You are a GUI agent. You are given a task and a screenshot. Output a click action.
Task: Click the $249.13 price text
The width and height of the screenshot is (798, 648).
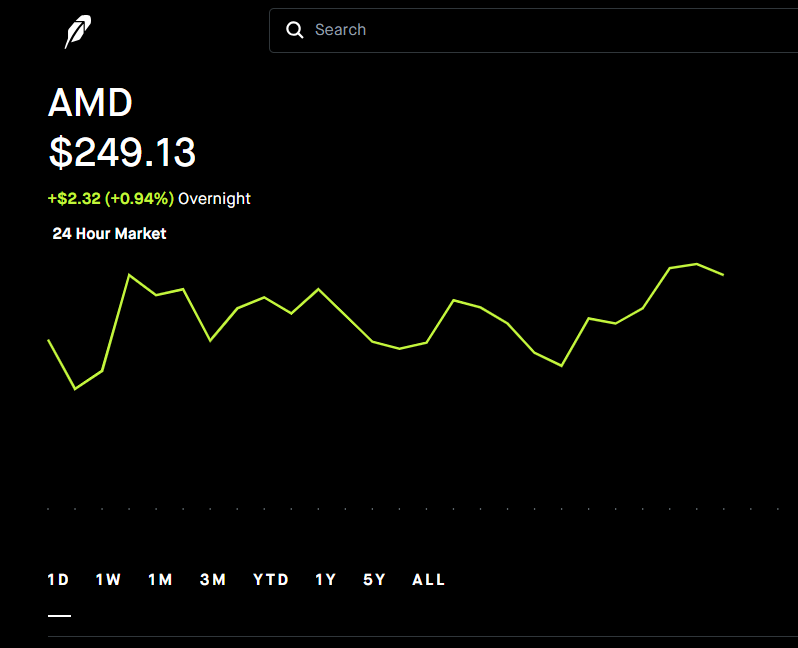[x=122, y=152]
